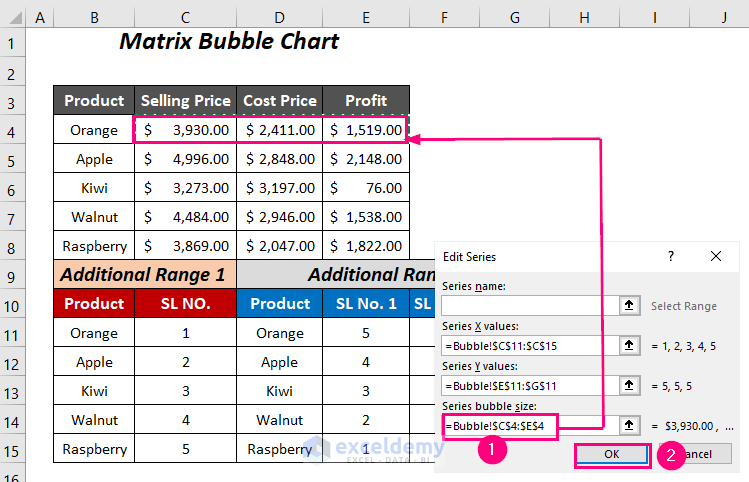The image size is (749, 482).
Task: Click the Matrix Bubble Chart title cell
Action: (229, 42)
